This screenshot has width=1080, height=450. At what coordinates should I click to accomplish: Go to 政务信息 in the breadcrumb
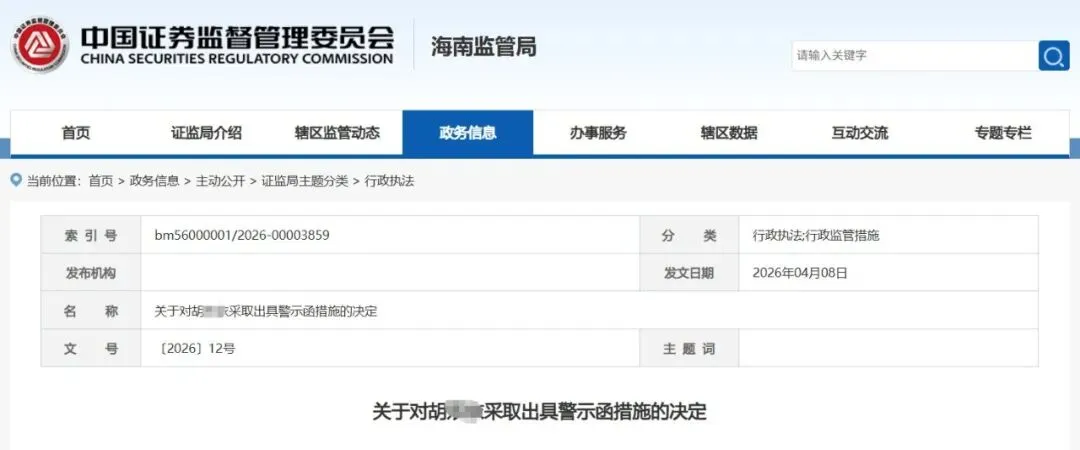154,181
